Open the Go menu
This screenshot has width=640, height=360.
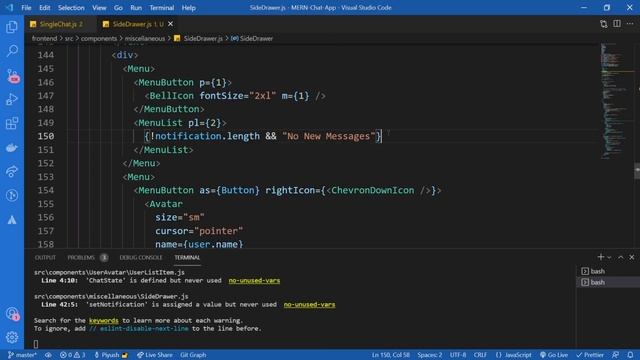coord(118,8)
